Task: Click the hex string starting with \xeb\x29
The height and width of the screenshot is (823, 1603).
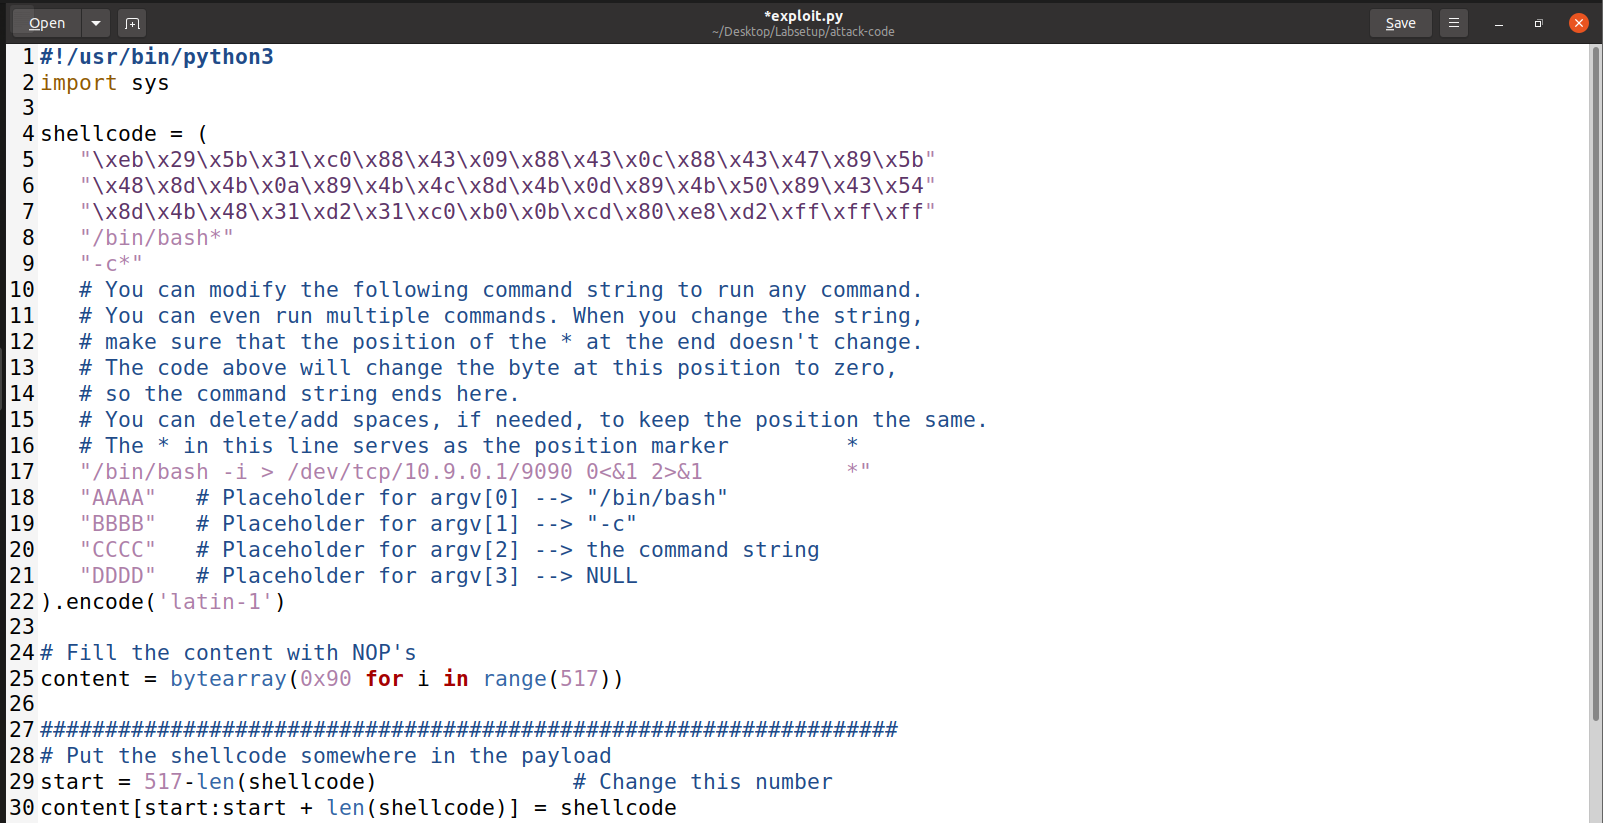Action: pos(508,160)
